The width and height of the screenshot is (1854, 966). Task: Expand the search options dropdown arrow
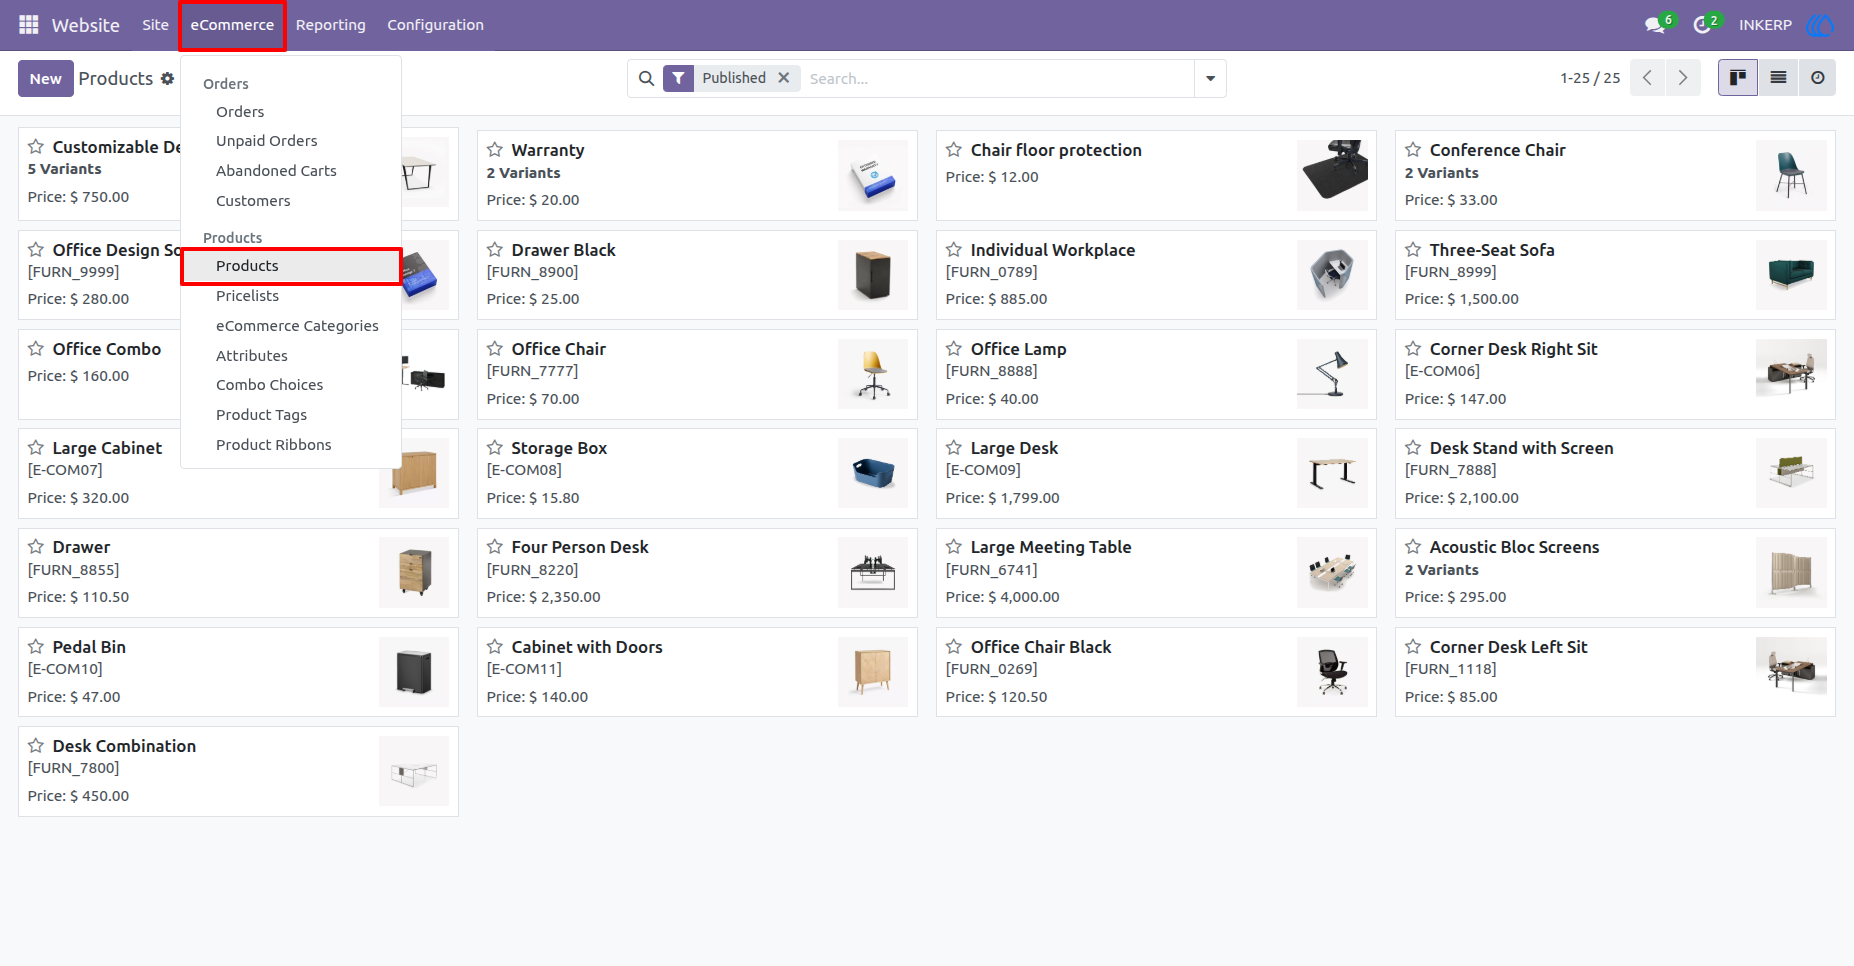point(1210,78)
